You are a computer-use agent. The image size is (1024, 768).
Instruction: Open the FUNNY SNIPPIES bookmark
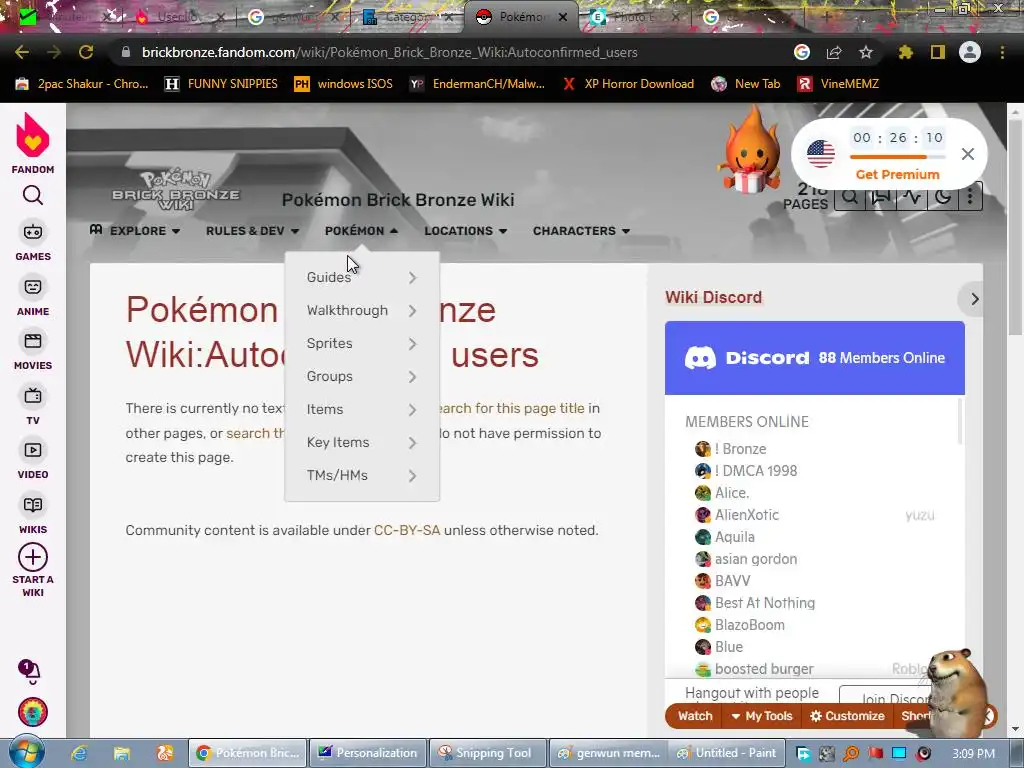pos(222,84)
